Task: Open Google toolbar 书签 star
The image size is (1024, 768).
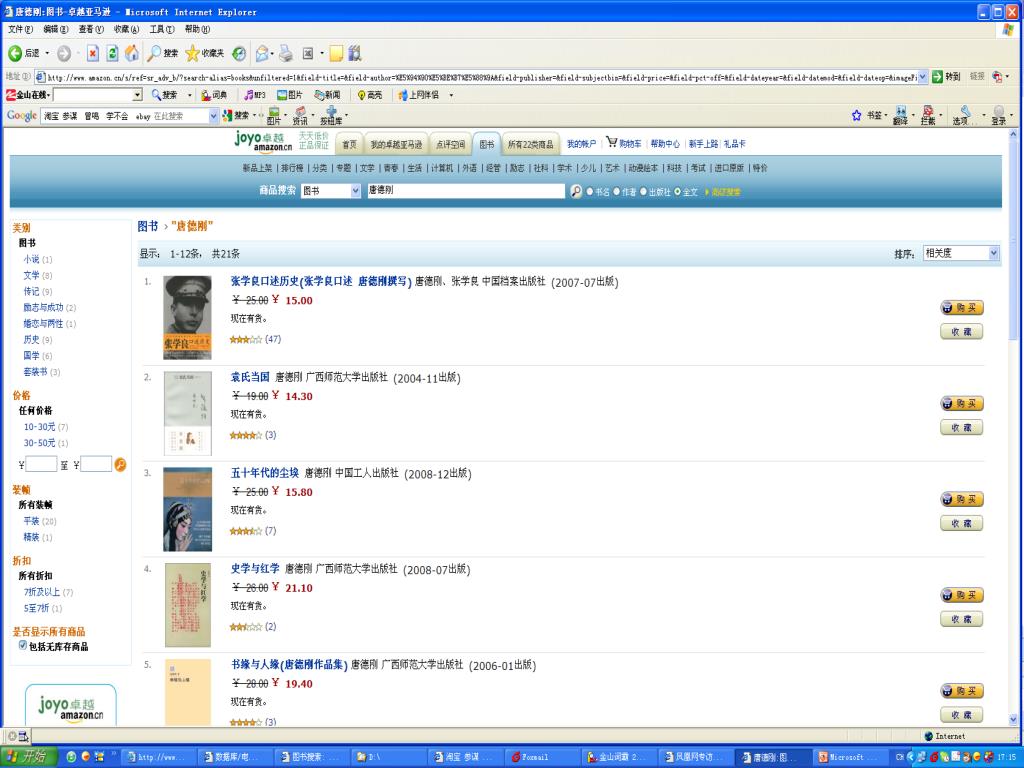Action: point(867,116)
